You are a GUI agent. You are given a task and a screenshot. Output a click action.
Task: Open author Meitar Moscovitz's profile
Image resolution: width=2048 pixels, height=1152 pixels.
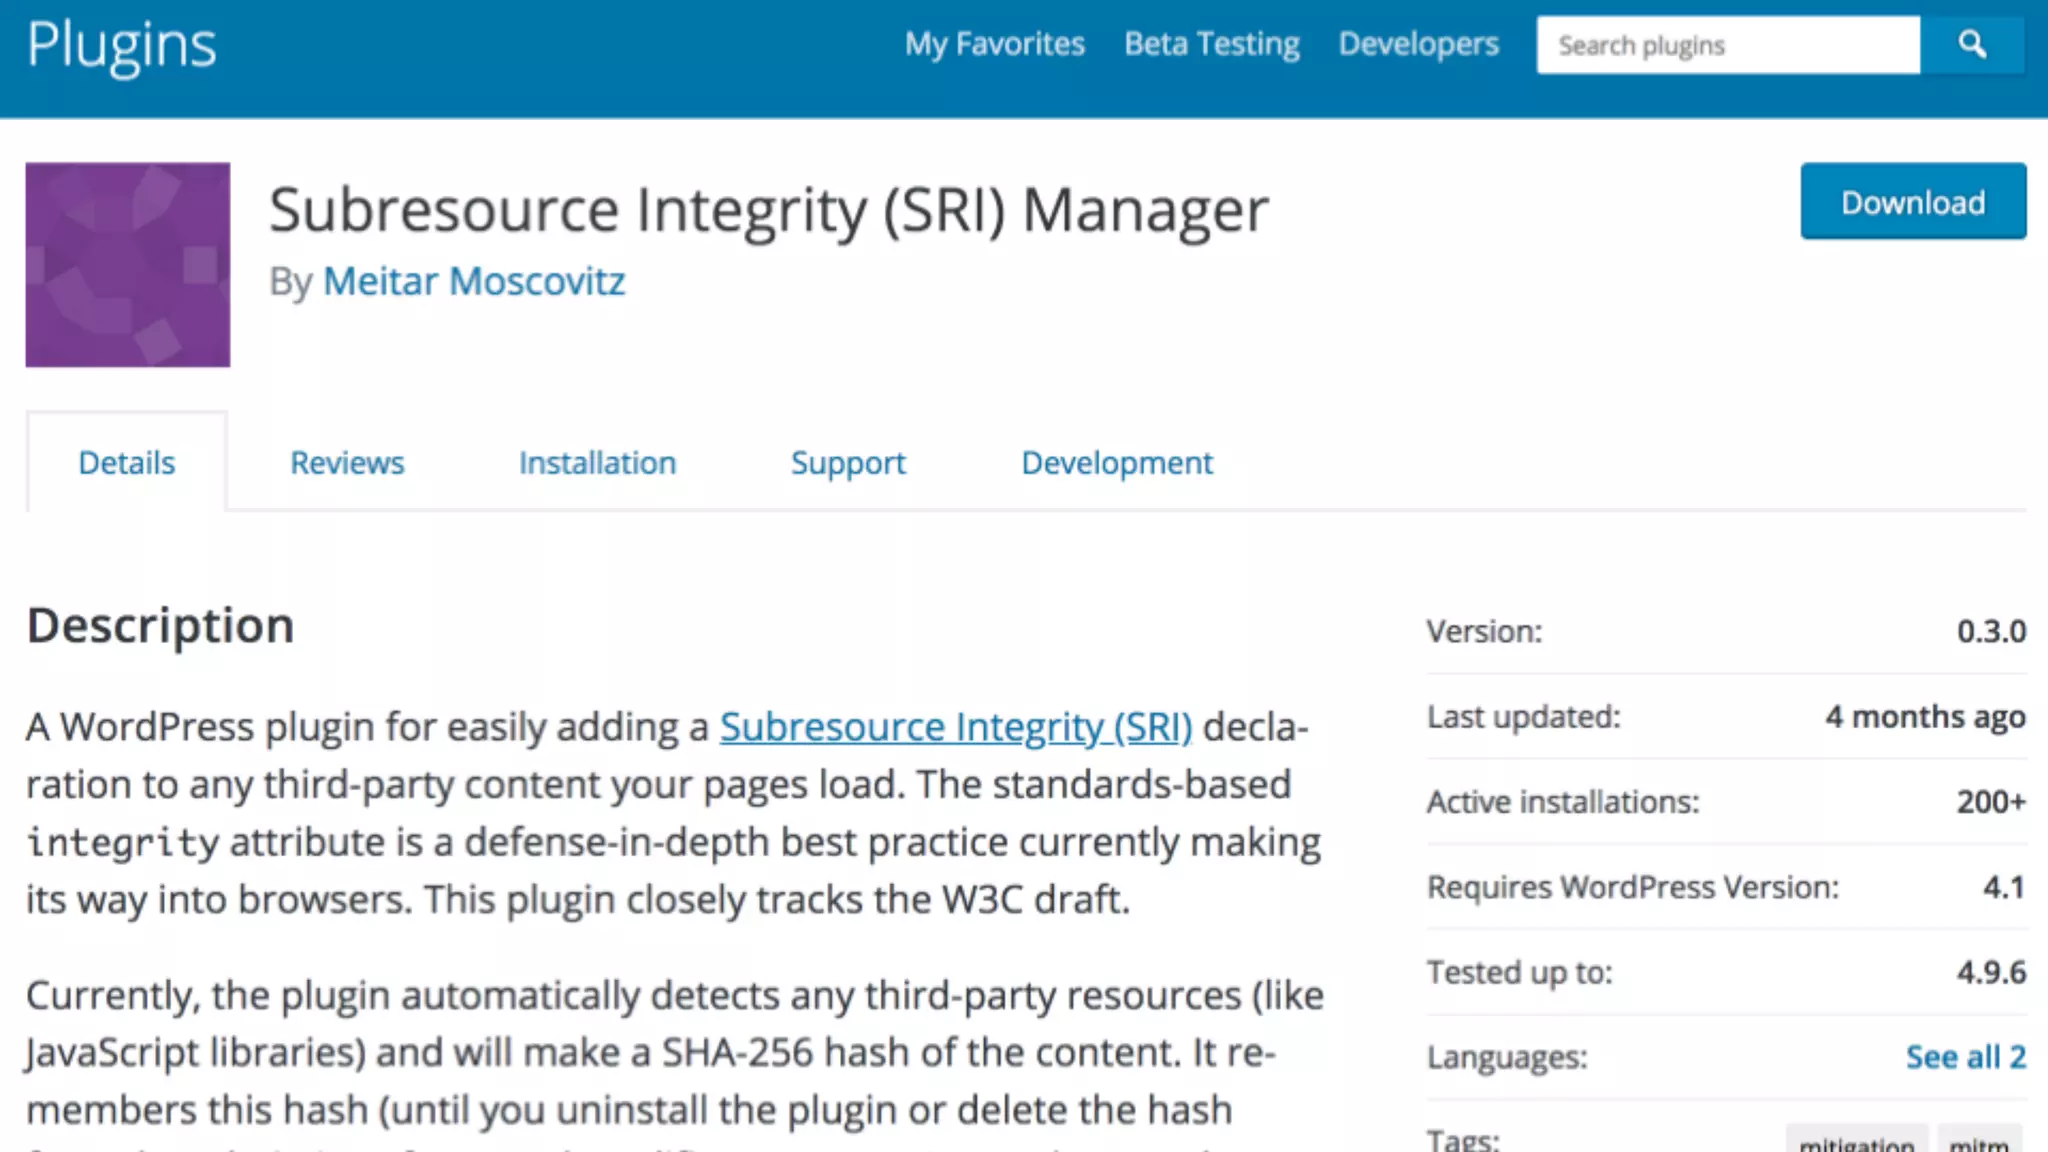pyautogui.click(x=474, y=282)
